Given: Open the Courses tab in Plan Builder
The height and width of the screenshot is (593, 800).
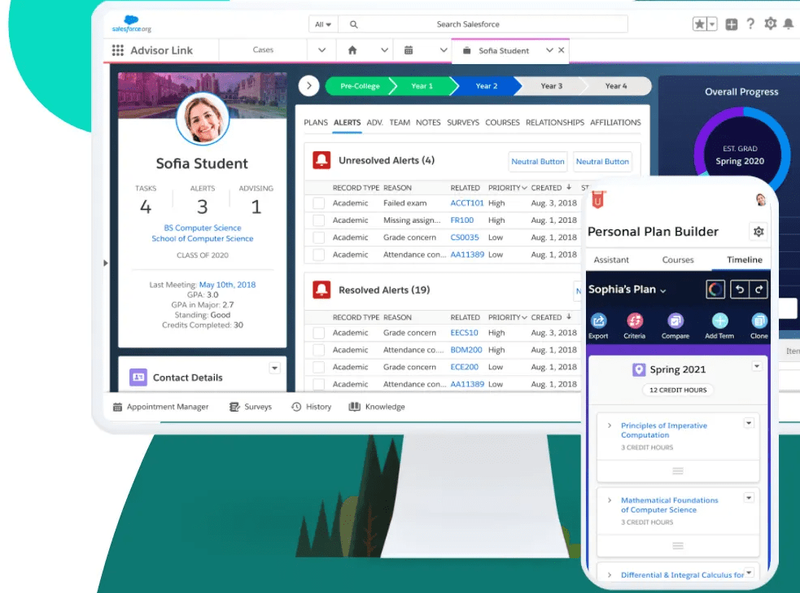Looking at the screenshot, I should pyautogui.click(x=678, y=260).
